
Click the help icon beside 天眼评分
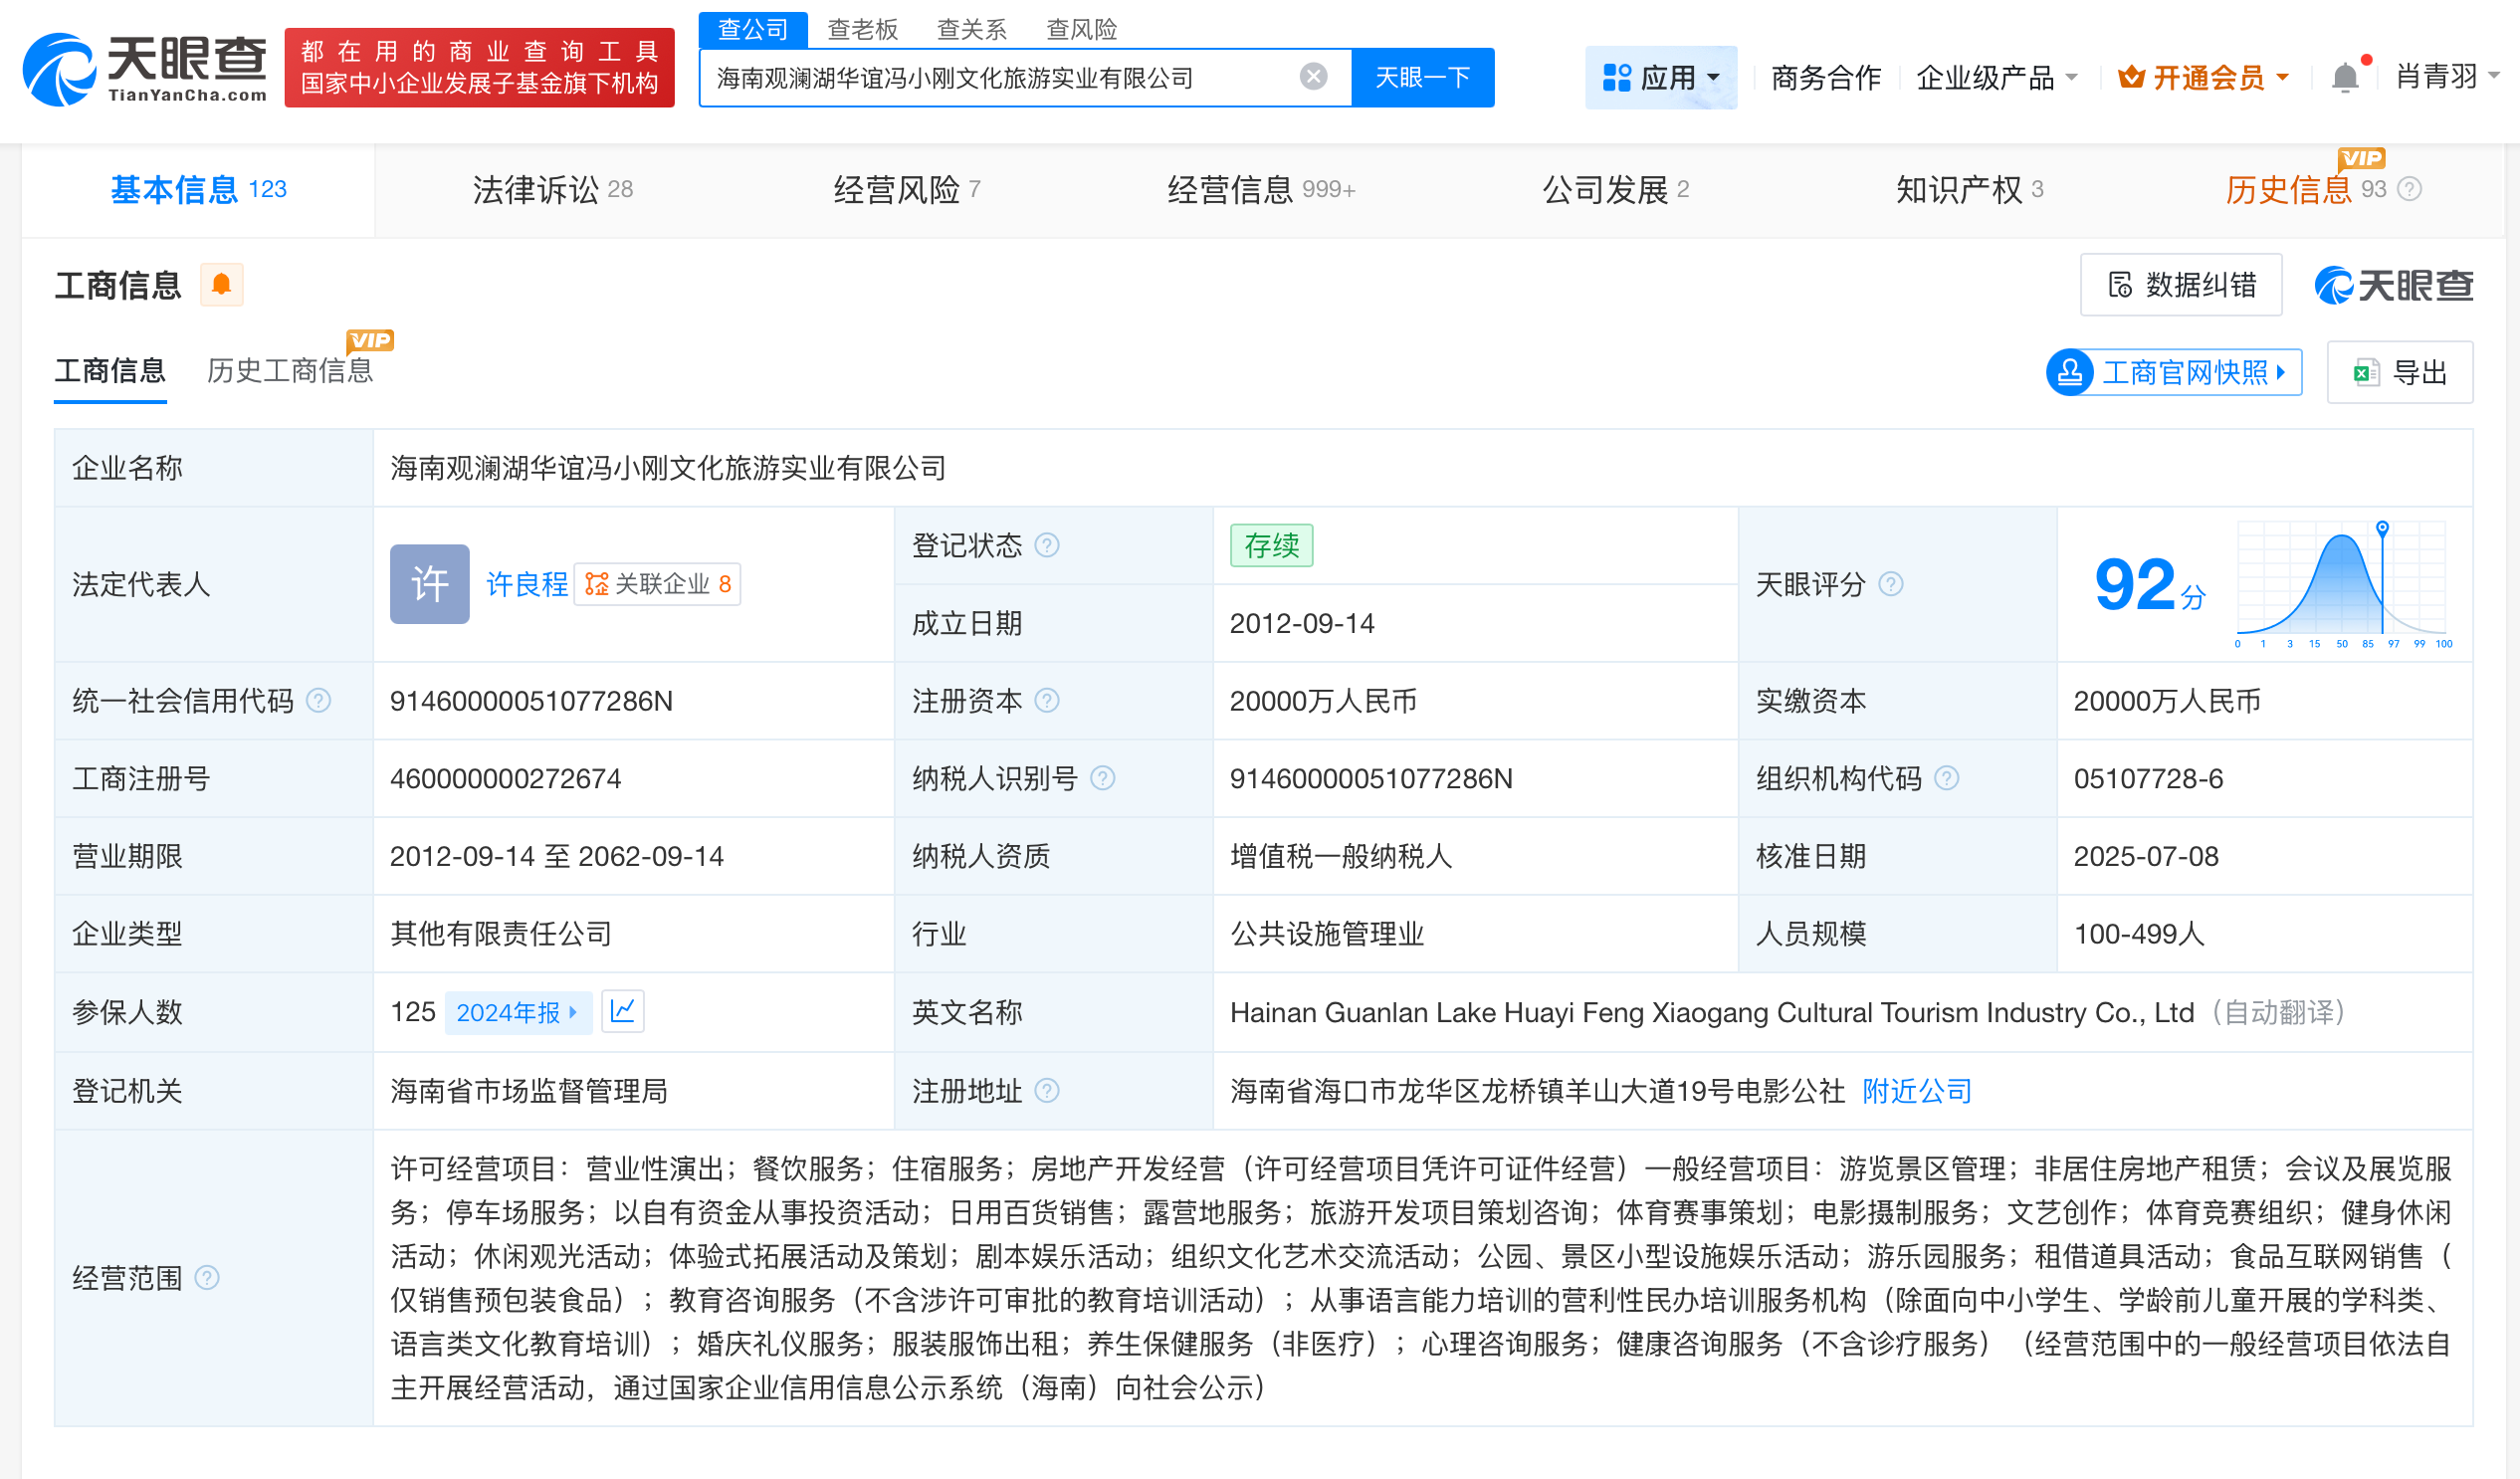pos(1890,584)
